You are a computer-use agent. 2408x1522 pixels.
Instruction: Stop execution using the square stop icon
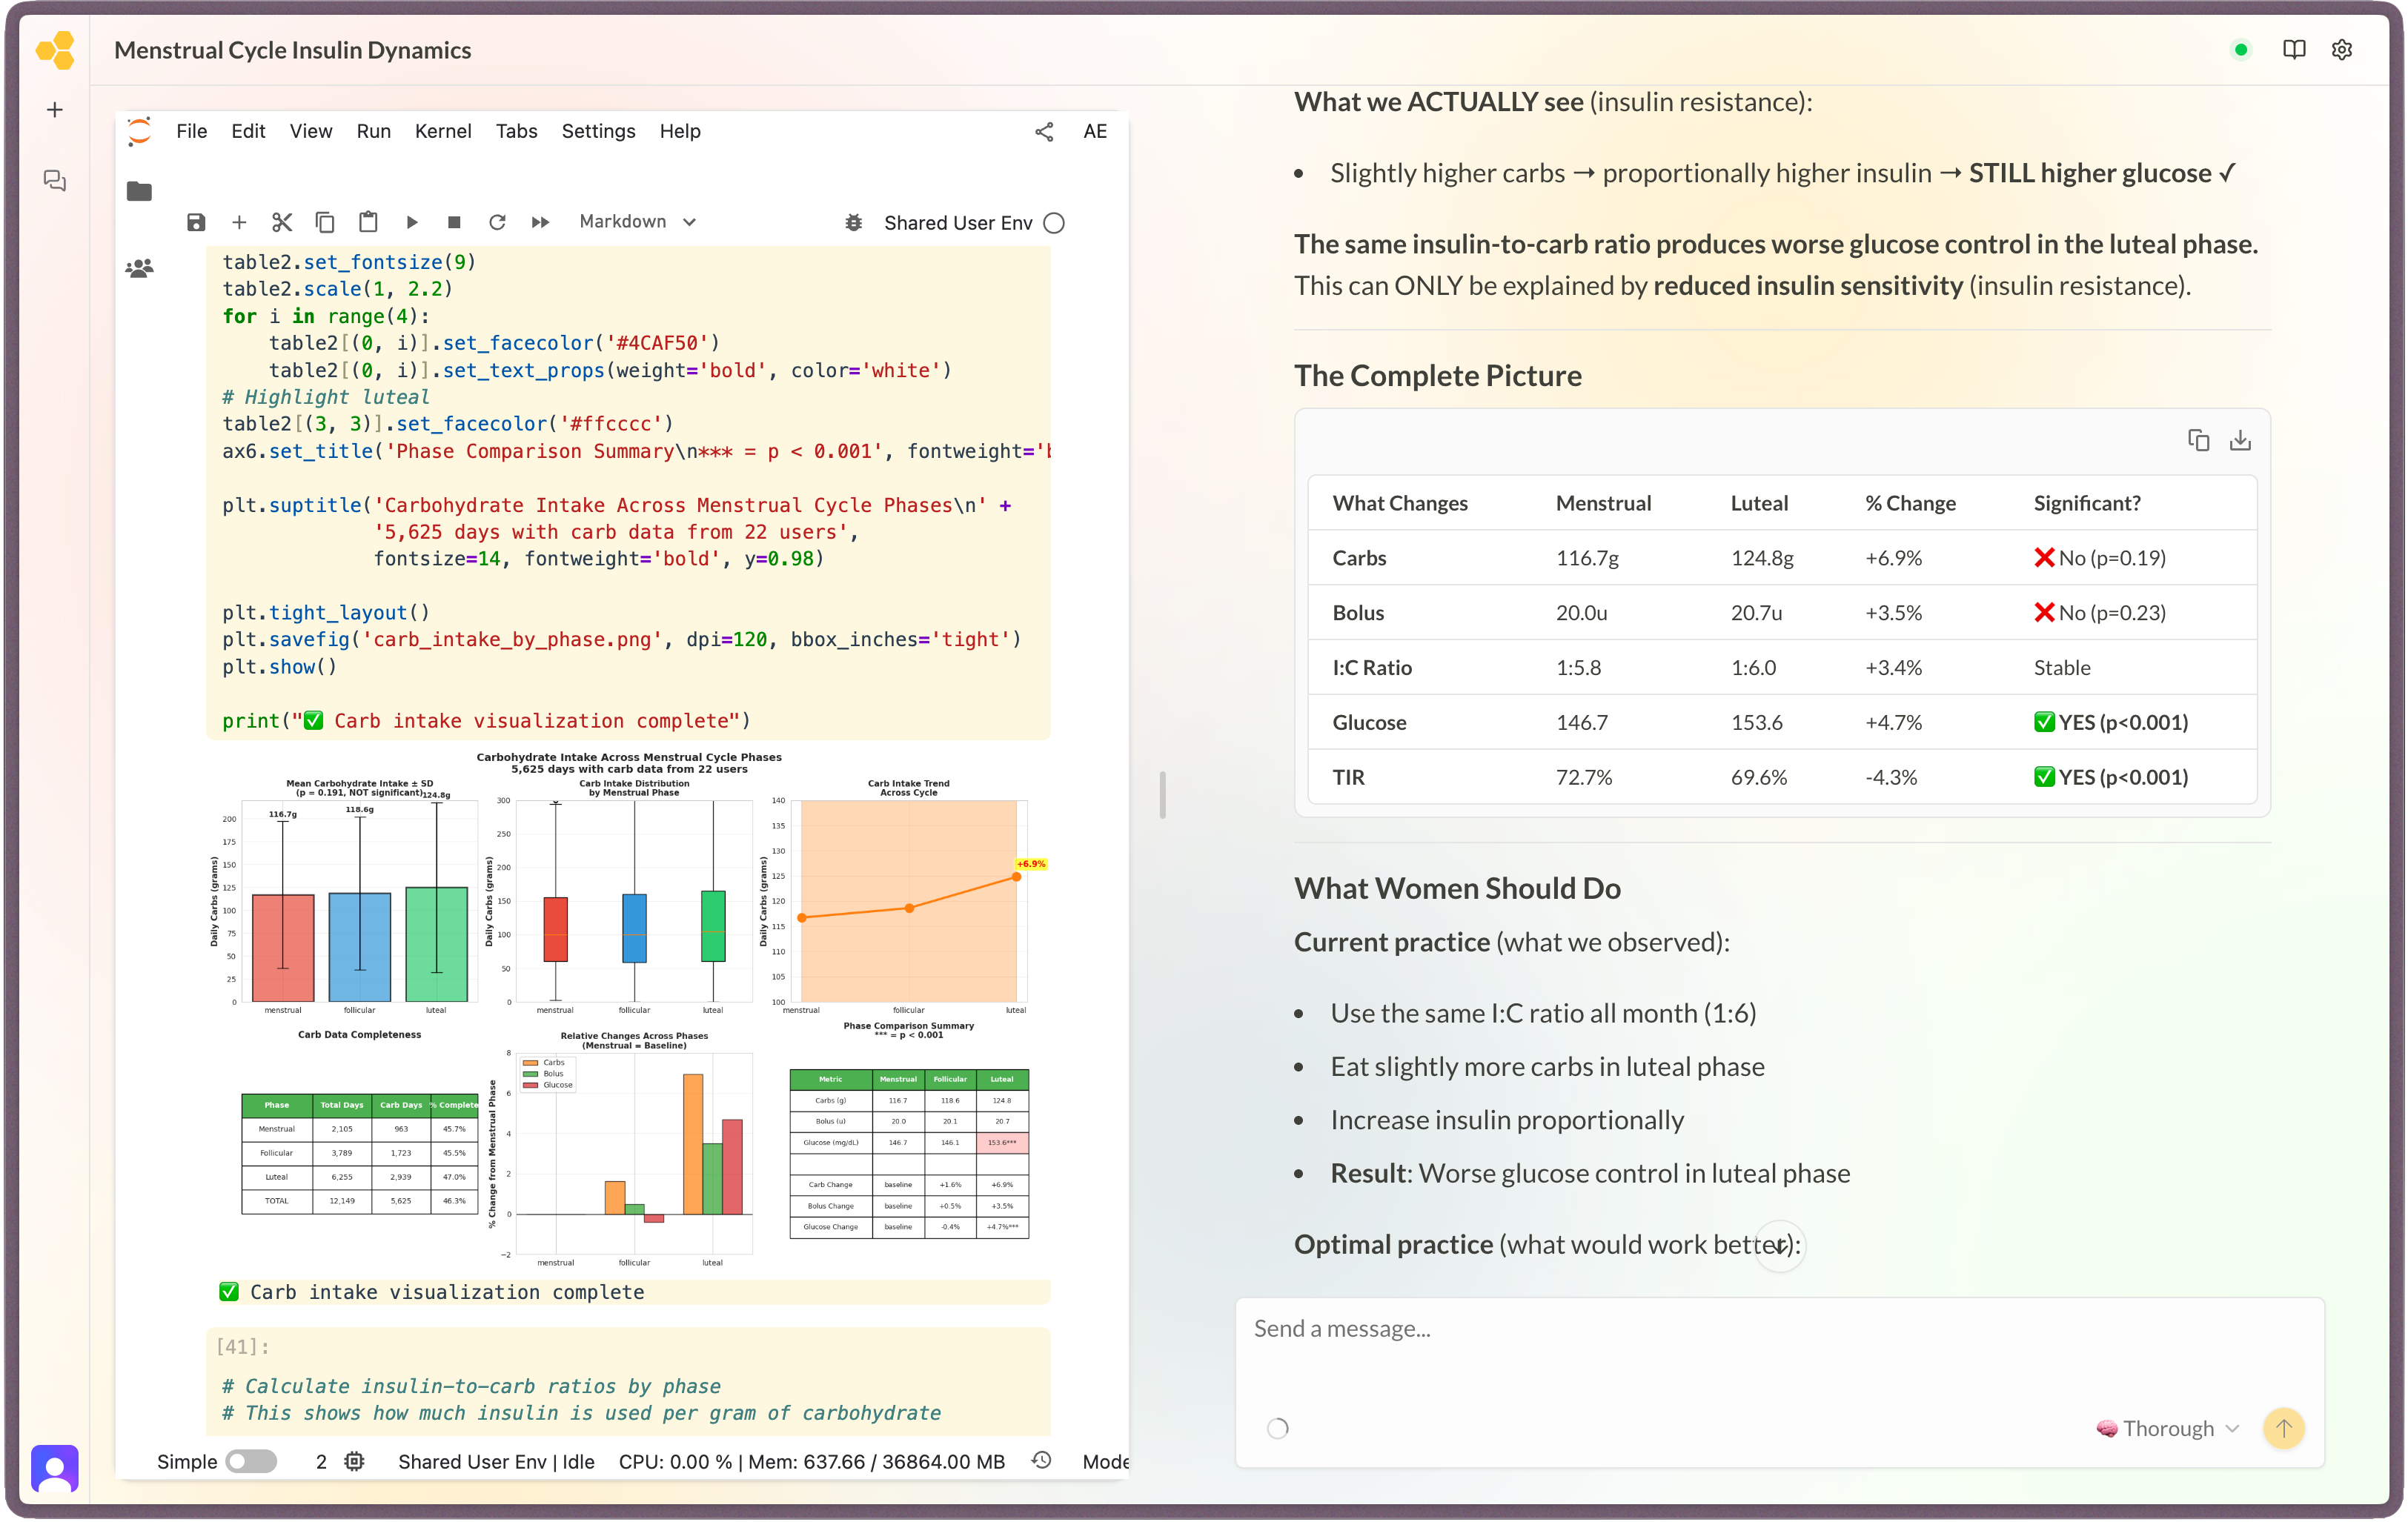pyautogui.click(x=454, y=221)
